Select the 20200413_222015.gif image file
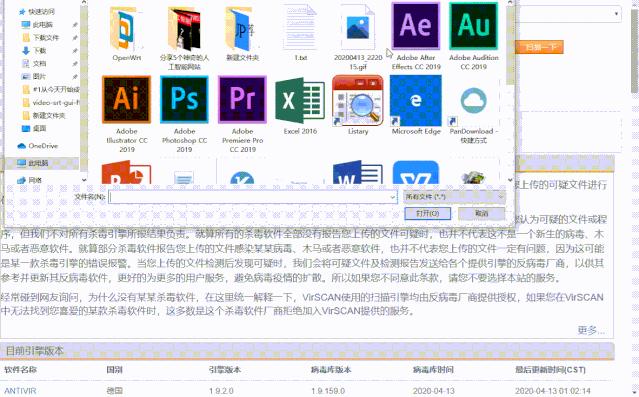The height and width of the screenshot is (397, 639). point(358,28)
